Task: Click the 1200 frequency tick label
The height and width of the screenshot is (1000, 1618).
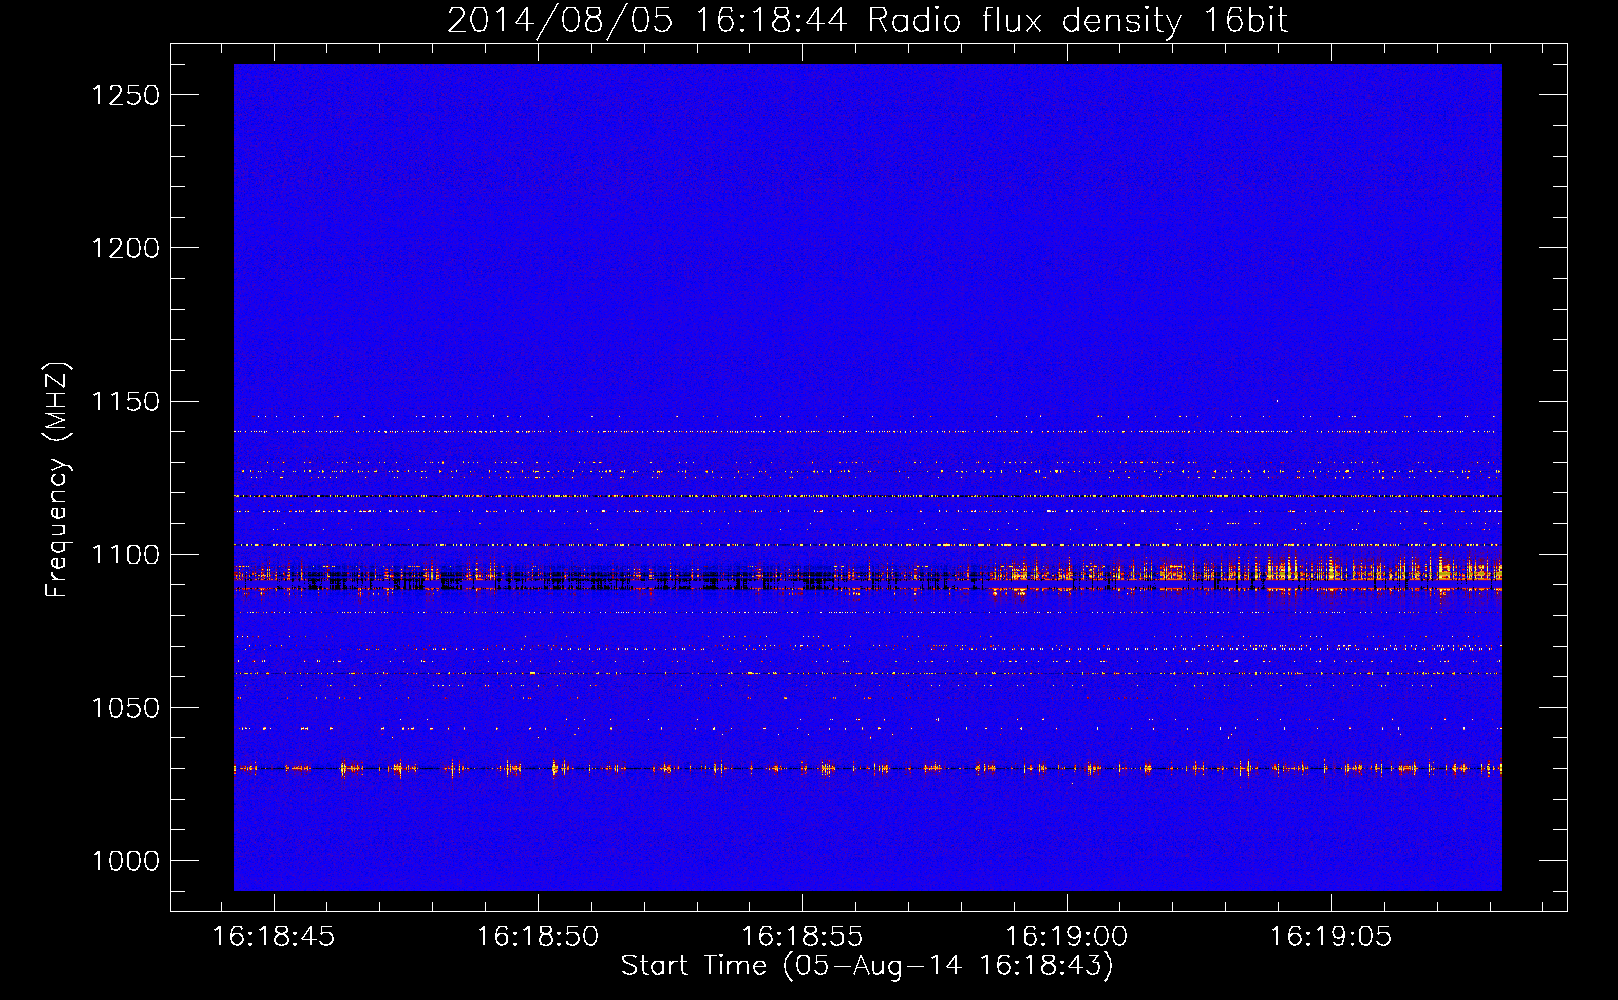Action: pos(126,248)
